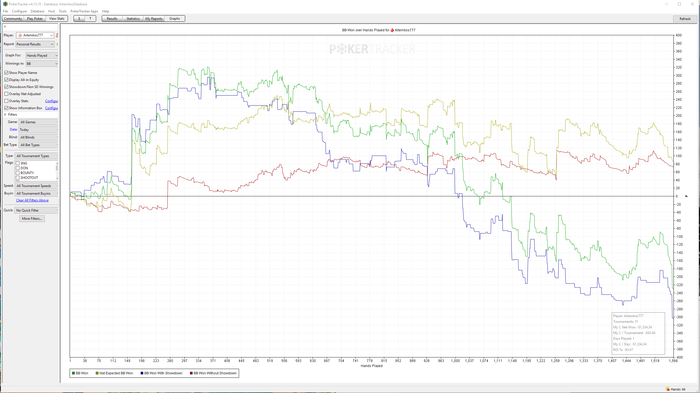Check the DON flag checkbox
Viewport: 700px width, 393px height.
pos(18,168)
